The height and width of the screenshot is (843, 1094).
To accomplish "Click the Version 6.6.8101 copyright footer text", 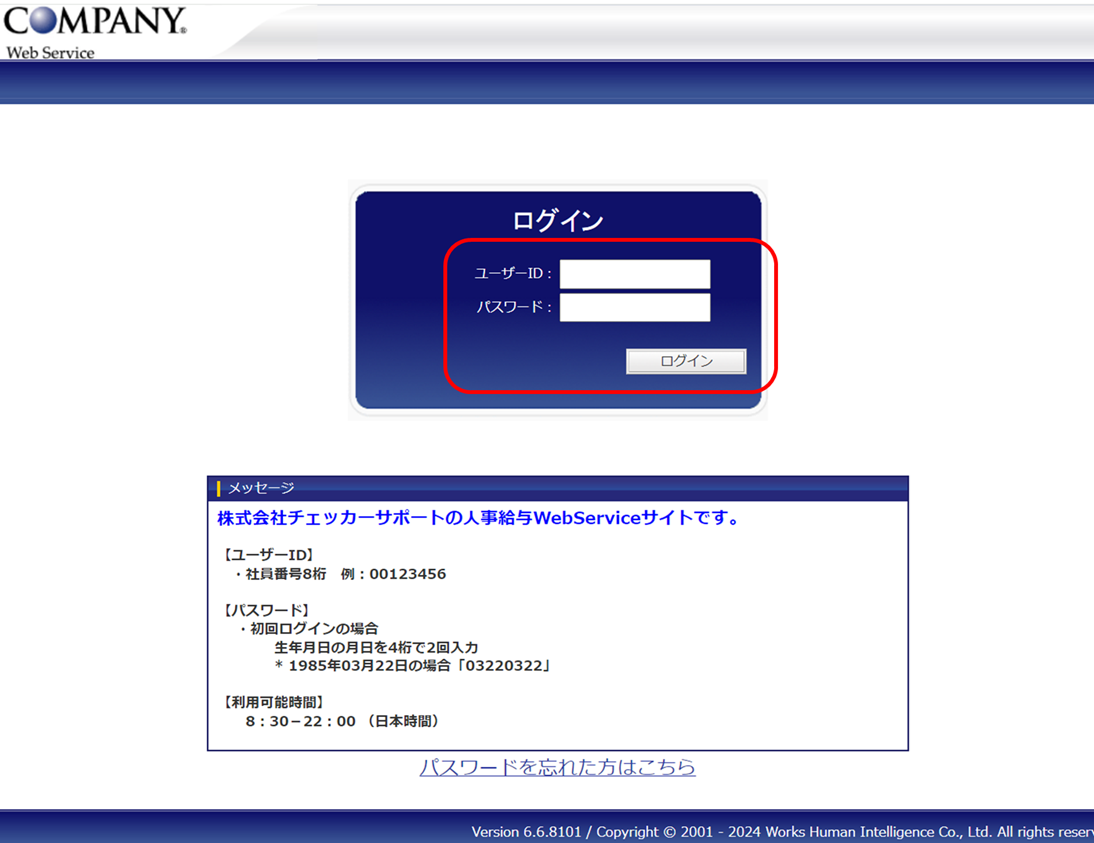I will [x=780, y=832].
